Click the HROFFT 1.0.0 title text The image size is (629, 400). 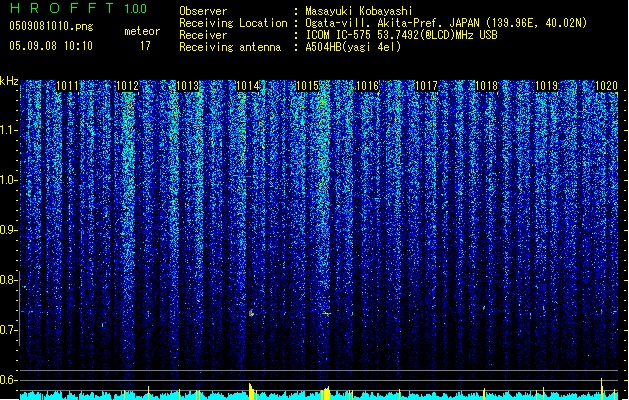(79, 8)
